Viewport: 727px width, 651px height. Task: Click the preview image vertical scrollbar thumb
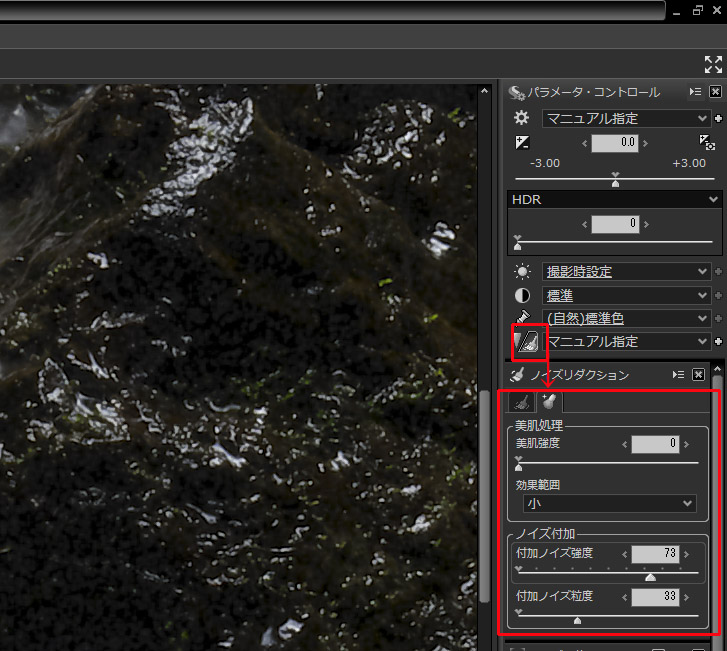point(485,496)
